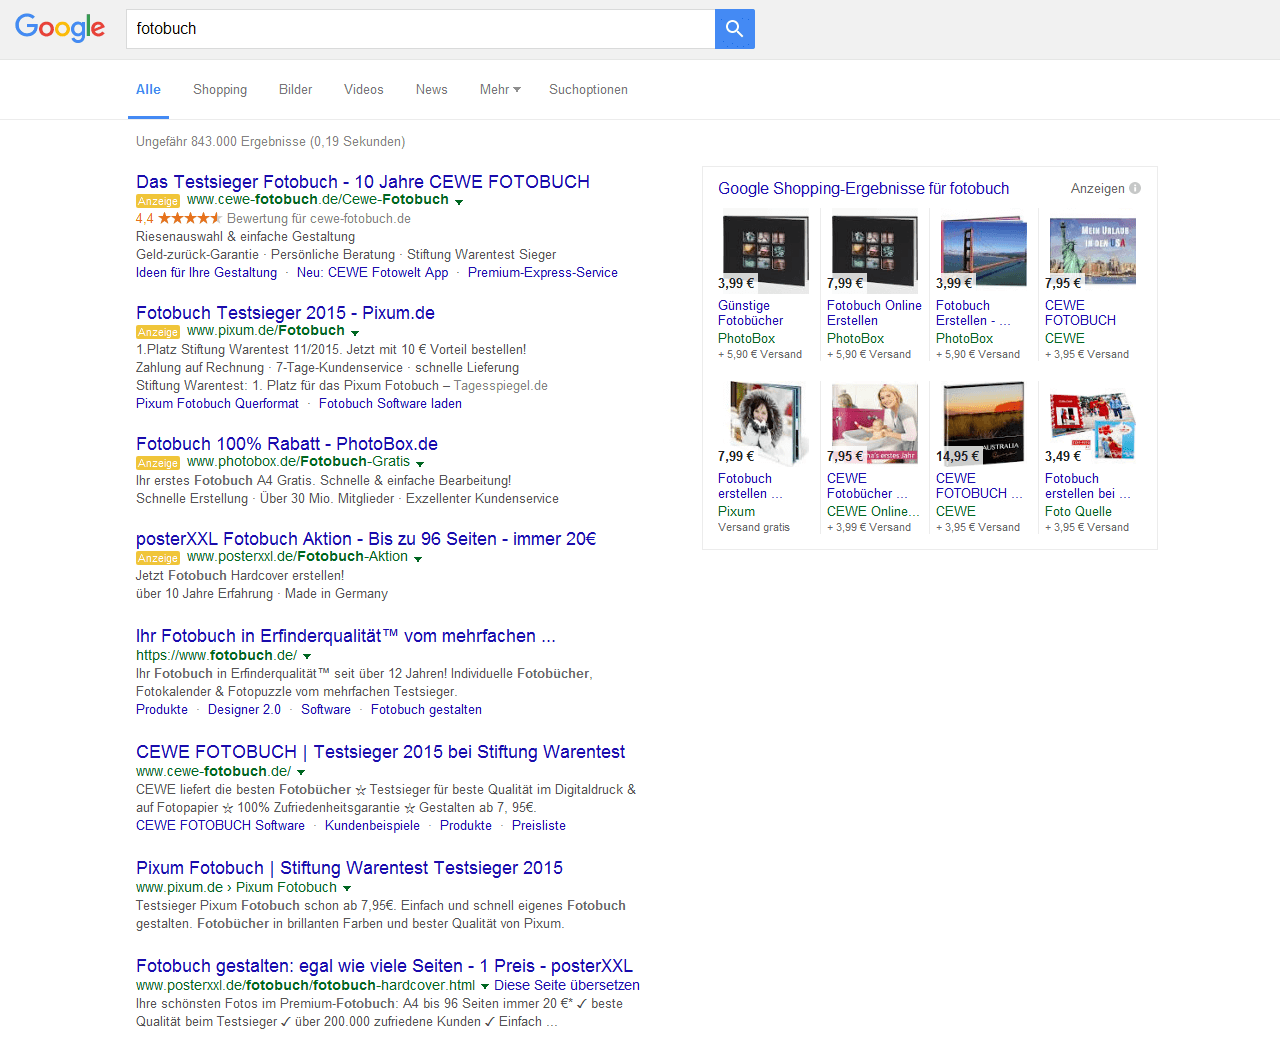Open 'Google Shopping-Ergebnisse für fotobuch' heading link
The image size is (1280, 1040).
coord(863,189)
